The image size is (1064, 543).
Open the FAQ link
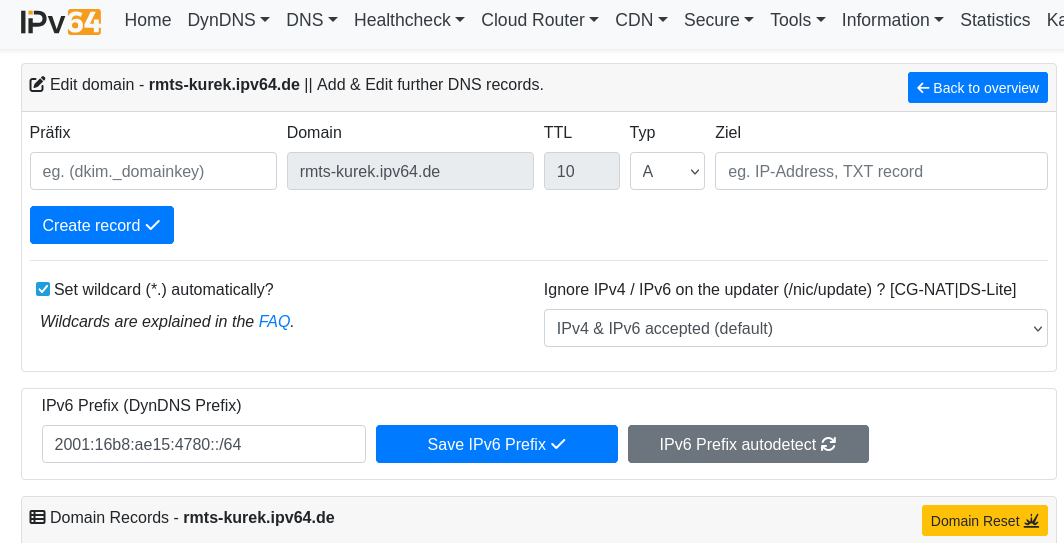[274, 322]
